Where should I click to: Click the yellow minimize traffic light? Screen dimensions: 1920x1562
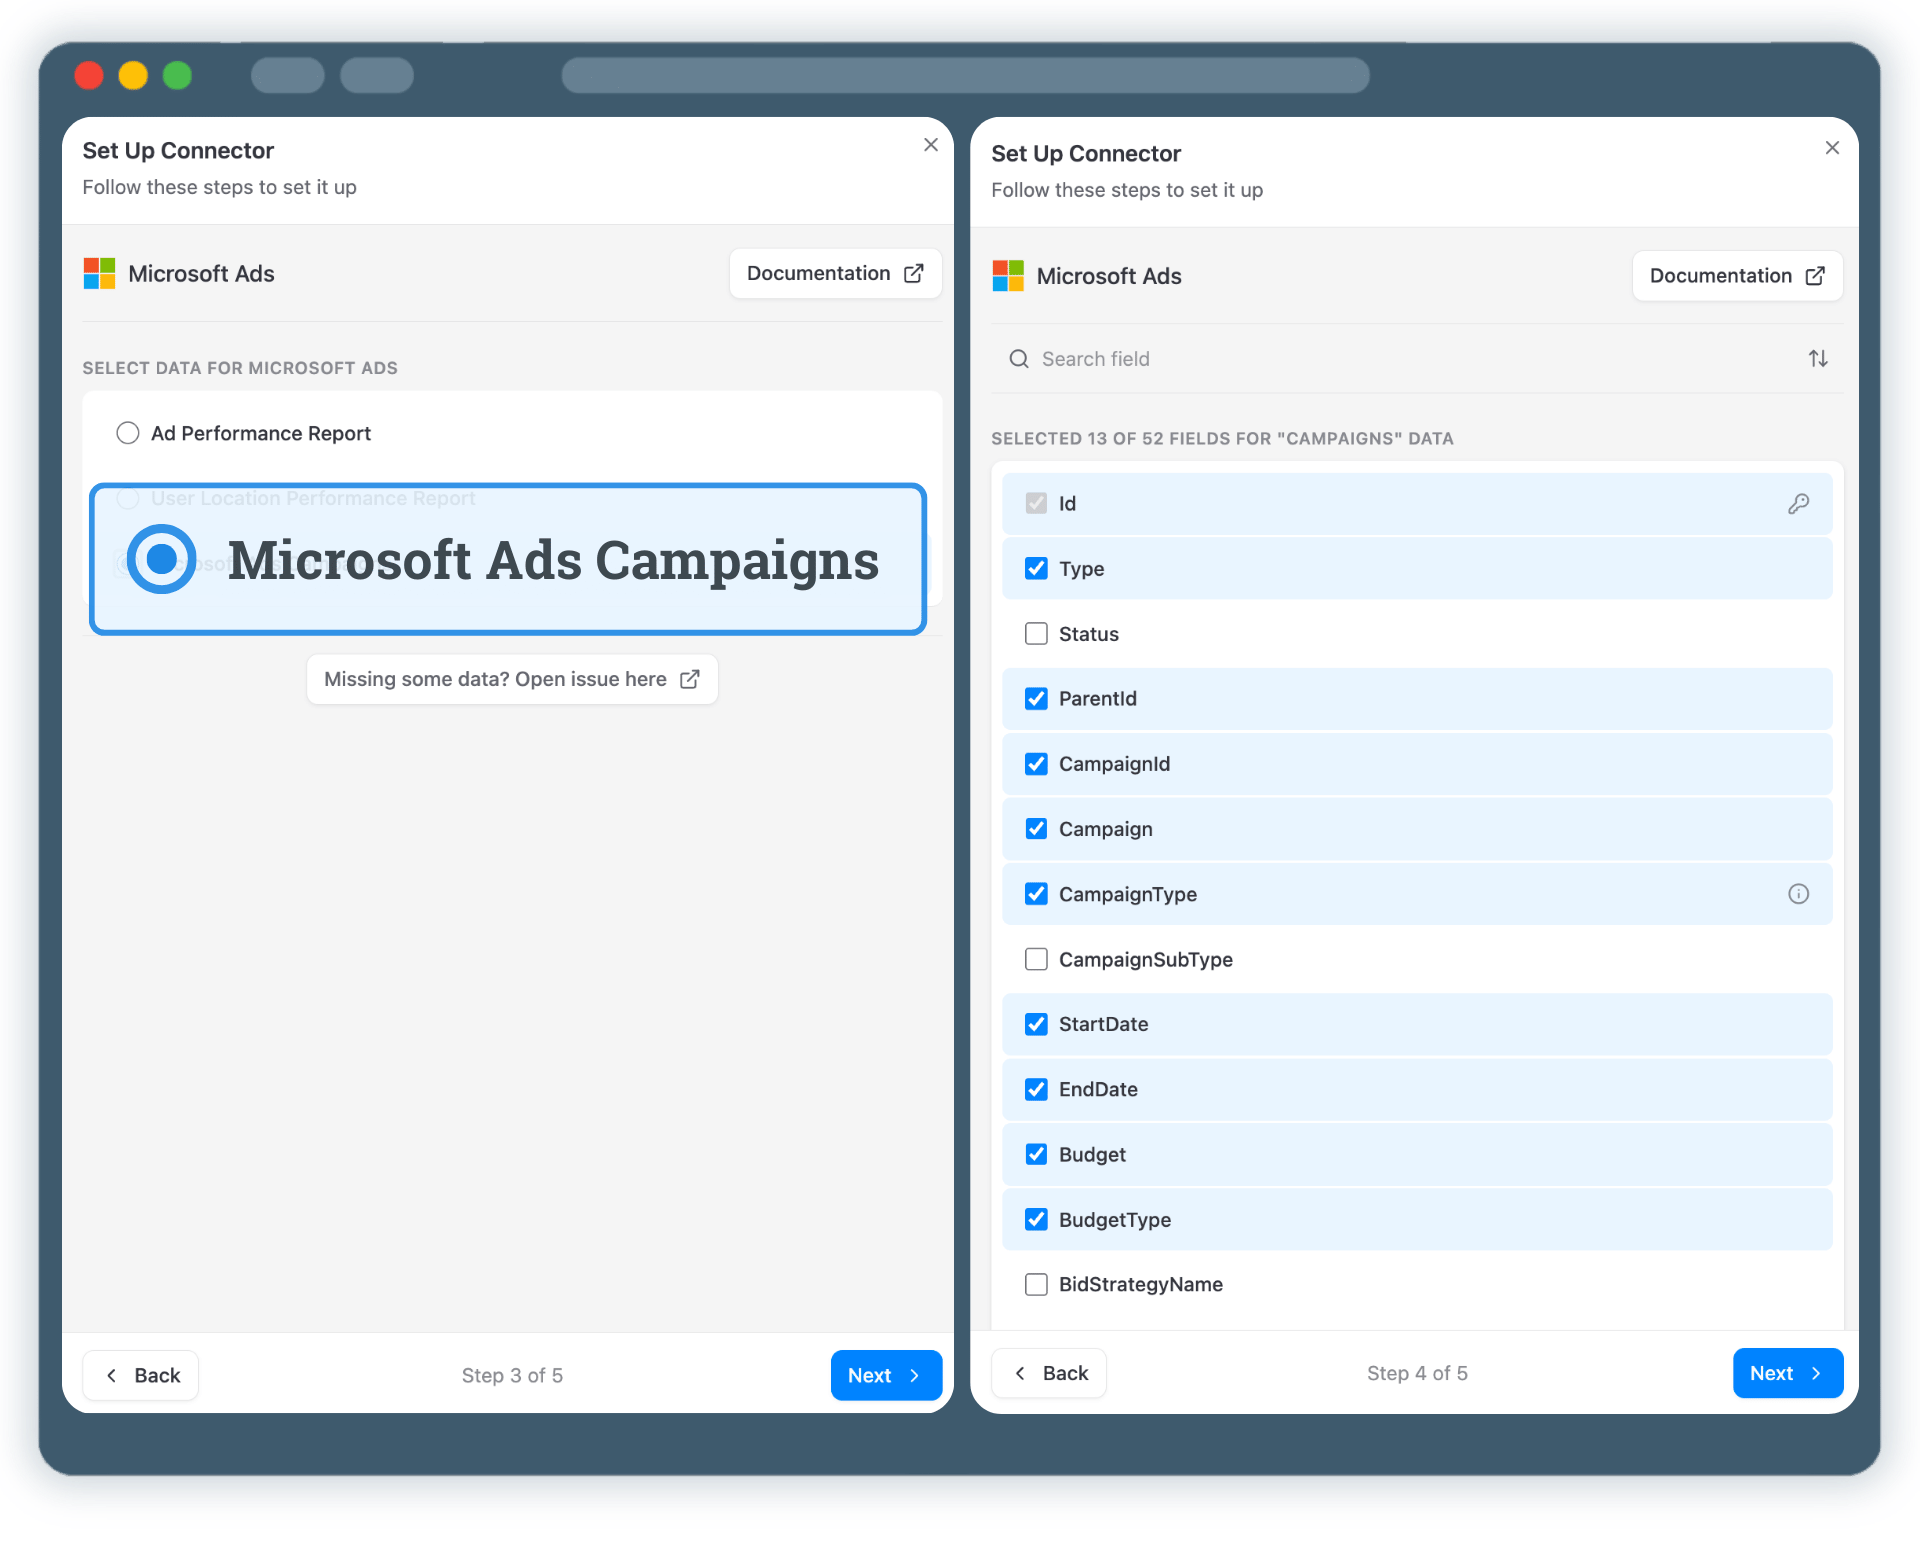pos(133,75)
